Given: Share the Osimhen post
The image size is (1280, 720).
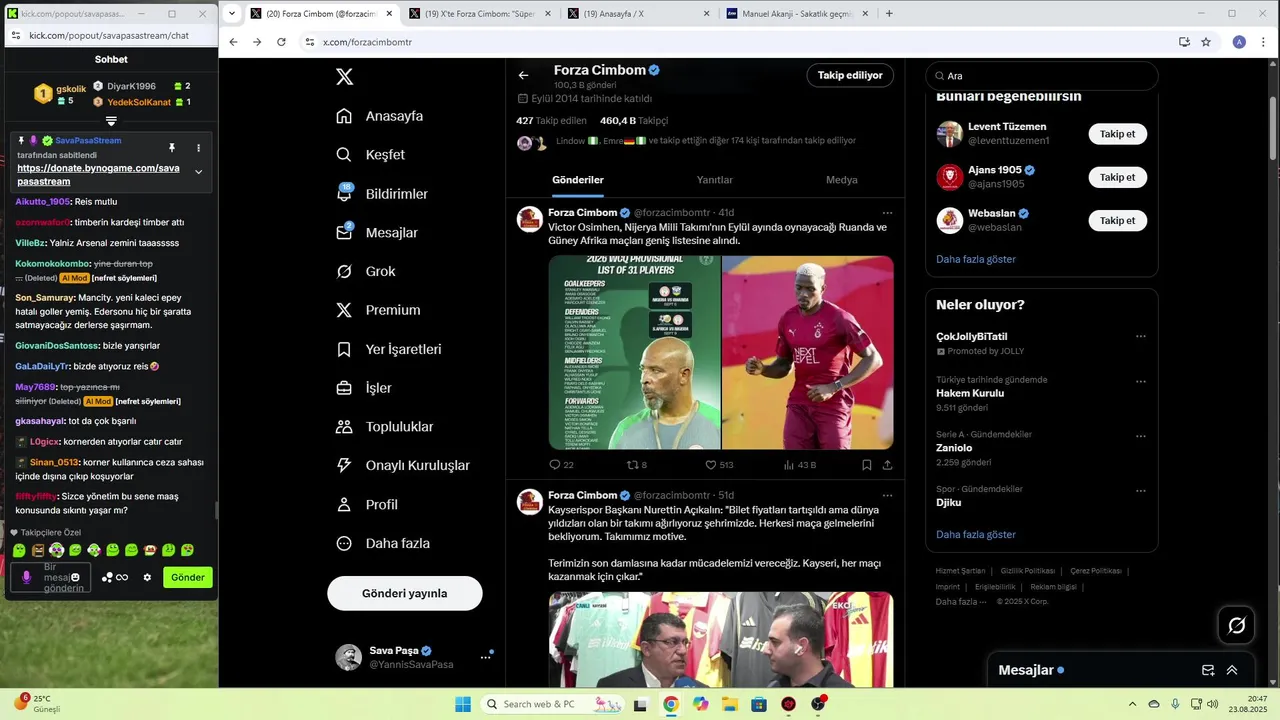Looking at the screenshot, I should (887, 465).
